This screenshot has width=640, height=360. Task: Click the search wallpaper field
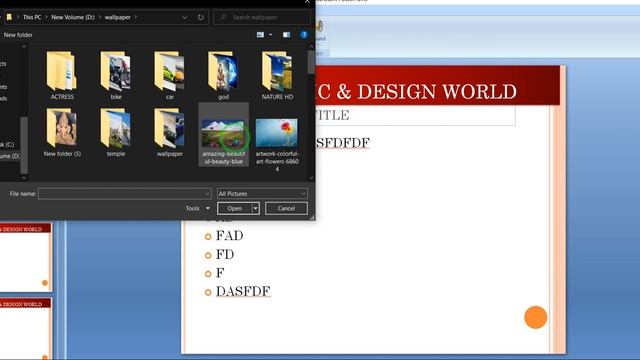[x=262, y=18]
